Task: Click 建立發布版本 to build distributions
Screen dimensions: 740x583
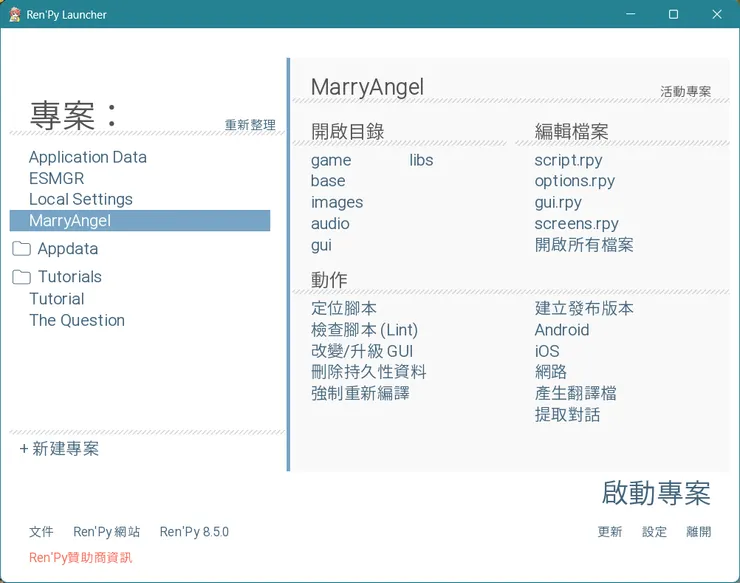Action: pyautogui.click(x=584, y=308)
